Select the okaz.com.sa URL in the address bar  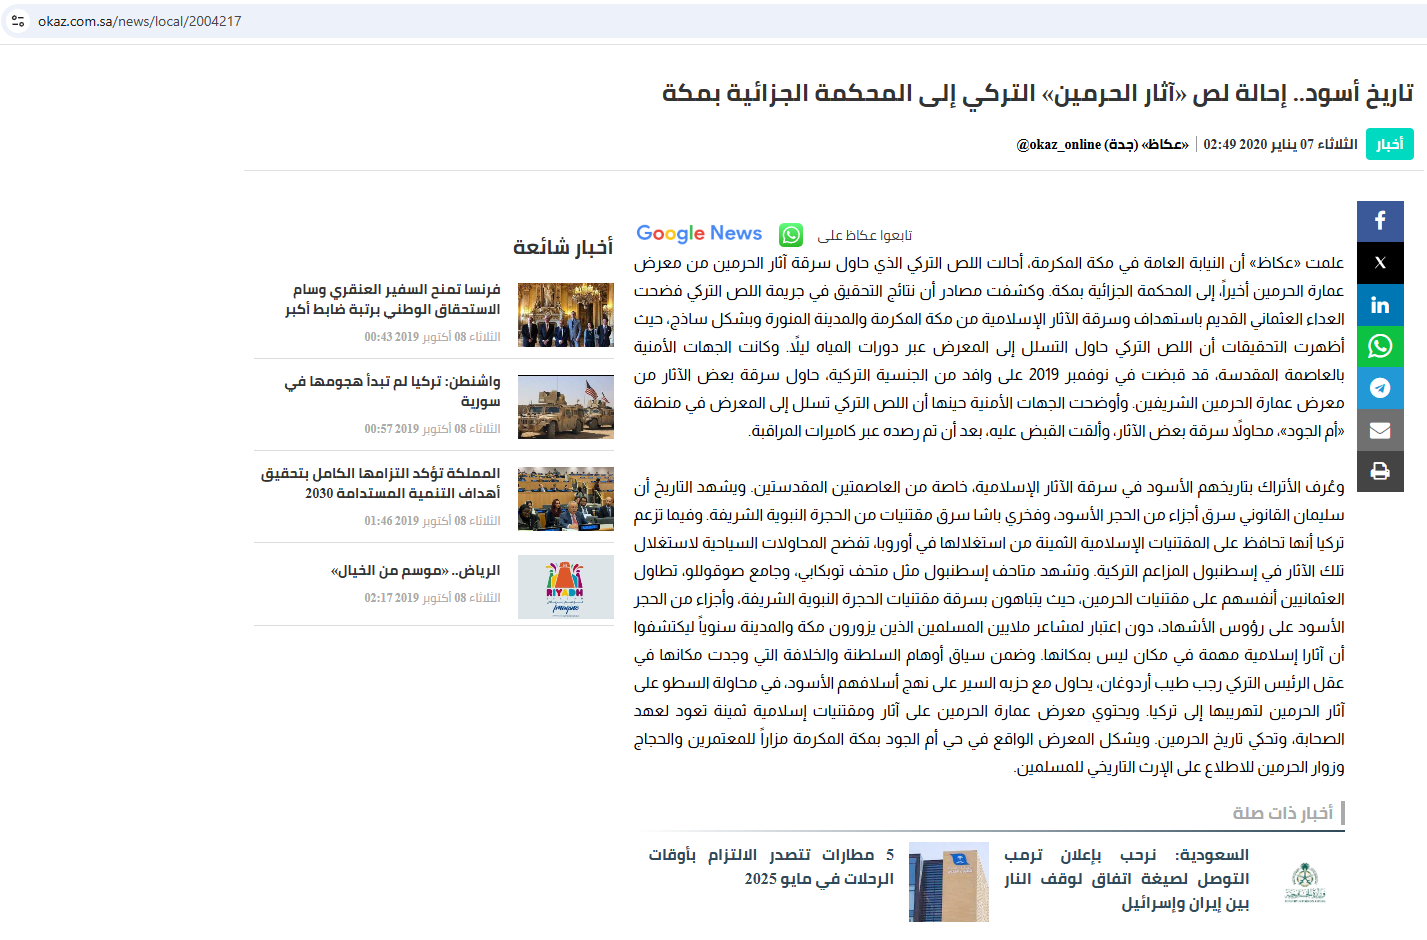pyautogui.click(x=140, y=21)
